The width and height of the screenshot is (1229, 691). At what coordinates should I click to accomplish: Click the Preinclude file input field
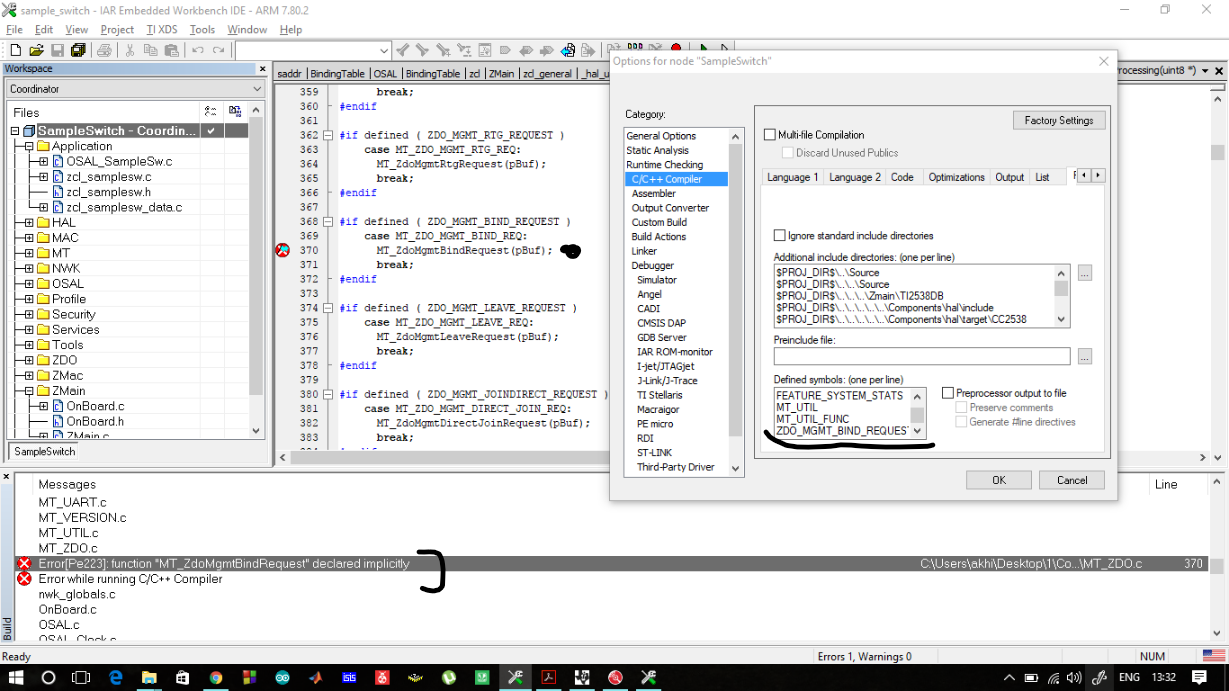pyautogui.click(x=921, y=356)
